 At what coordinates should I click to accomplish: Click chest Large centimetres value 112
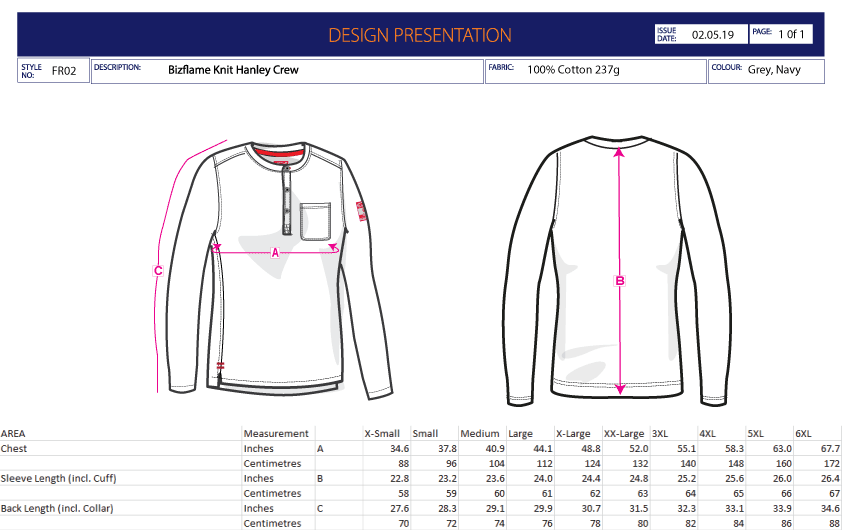tap(545, 463)
